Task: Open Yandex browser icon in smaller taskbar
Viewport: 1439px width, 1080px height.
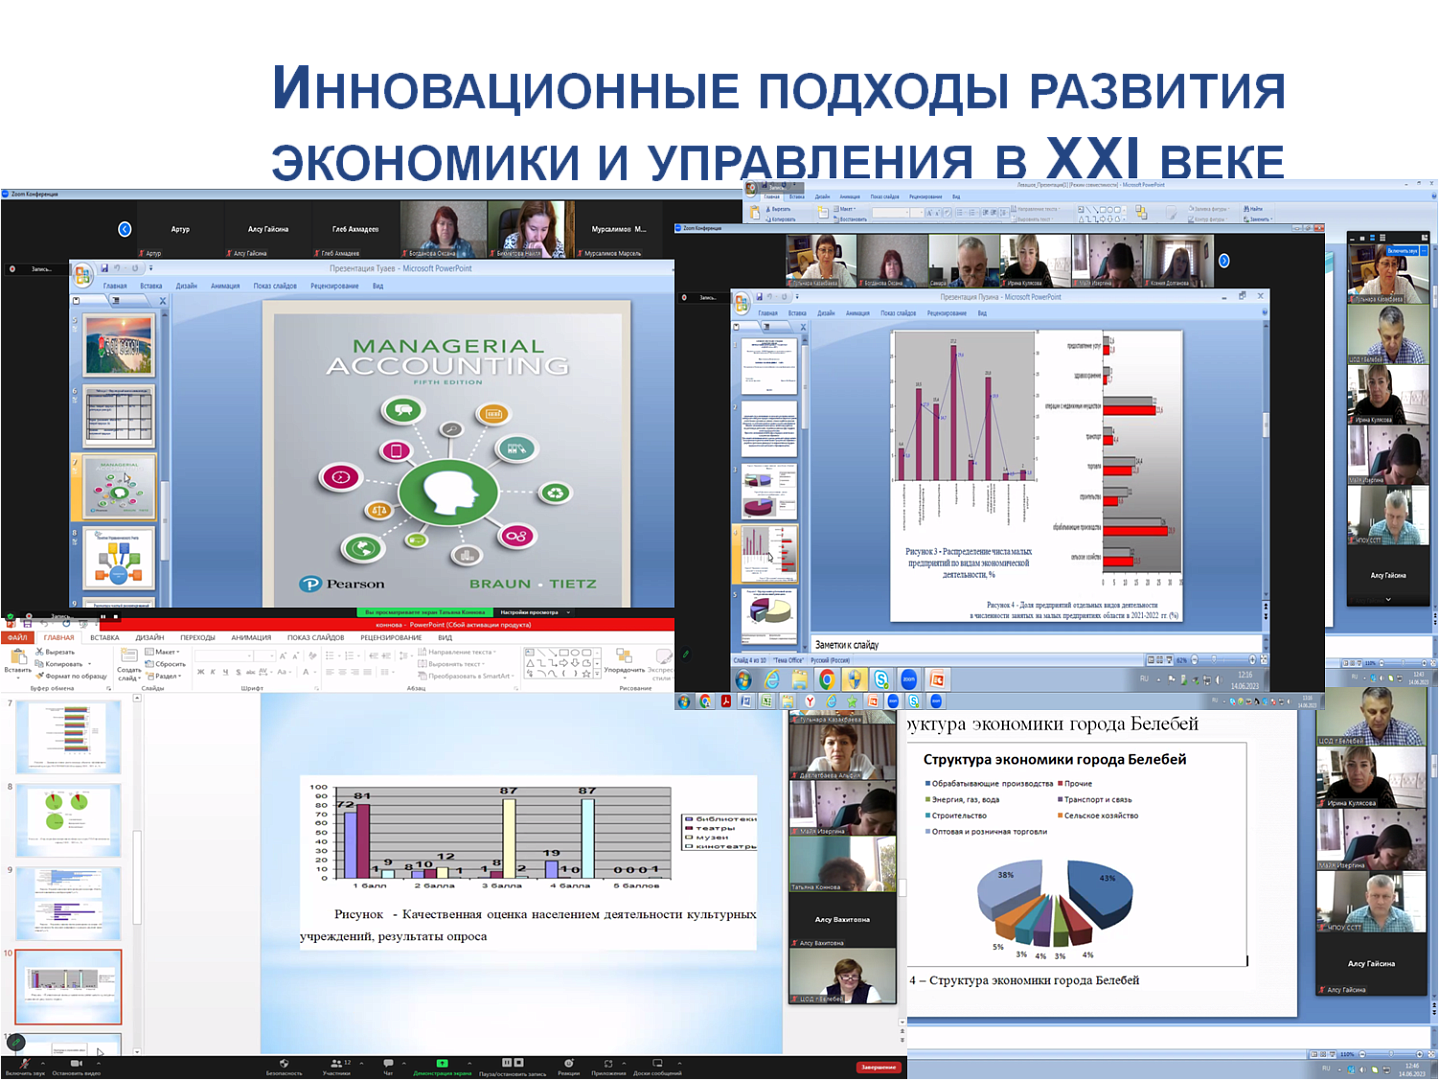Action: tap(810, 702)
